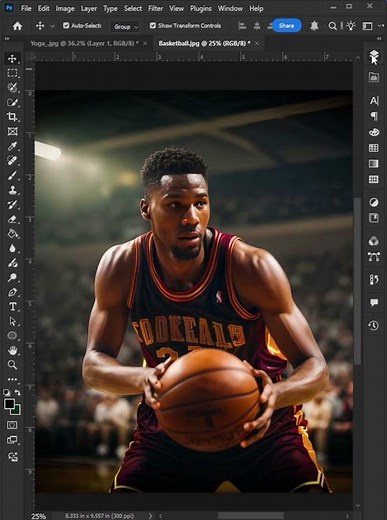Expand the tools panel double arrows
The image size is (387, 520).
[7, 39]
